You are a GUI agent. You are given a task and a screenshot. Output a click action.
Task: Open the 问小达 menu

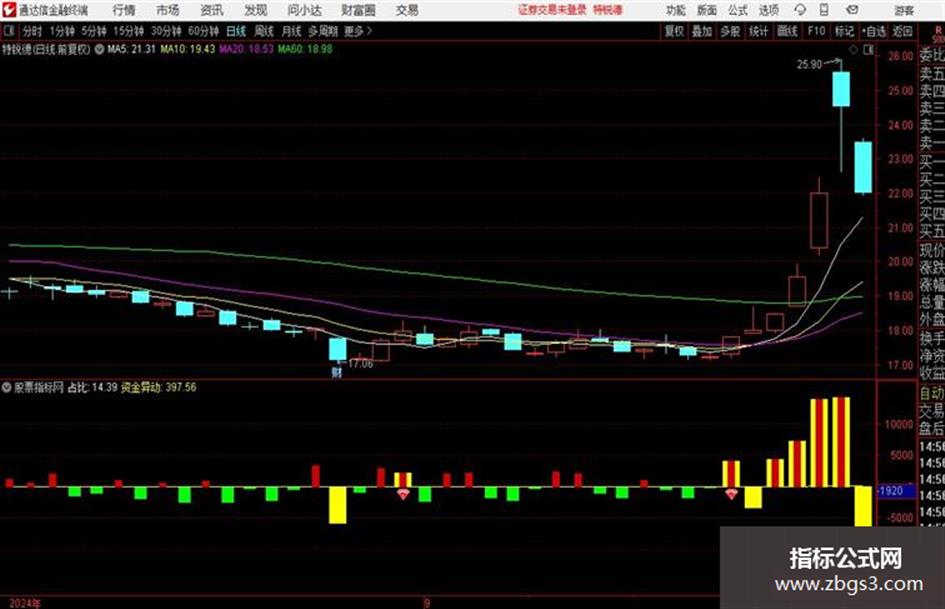(304, 10)
